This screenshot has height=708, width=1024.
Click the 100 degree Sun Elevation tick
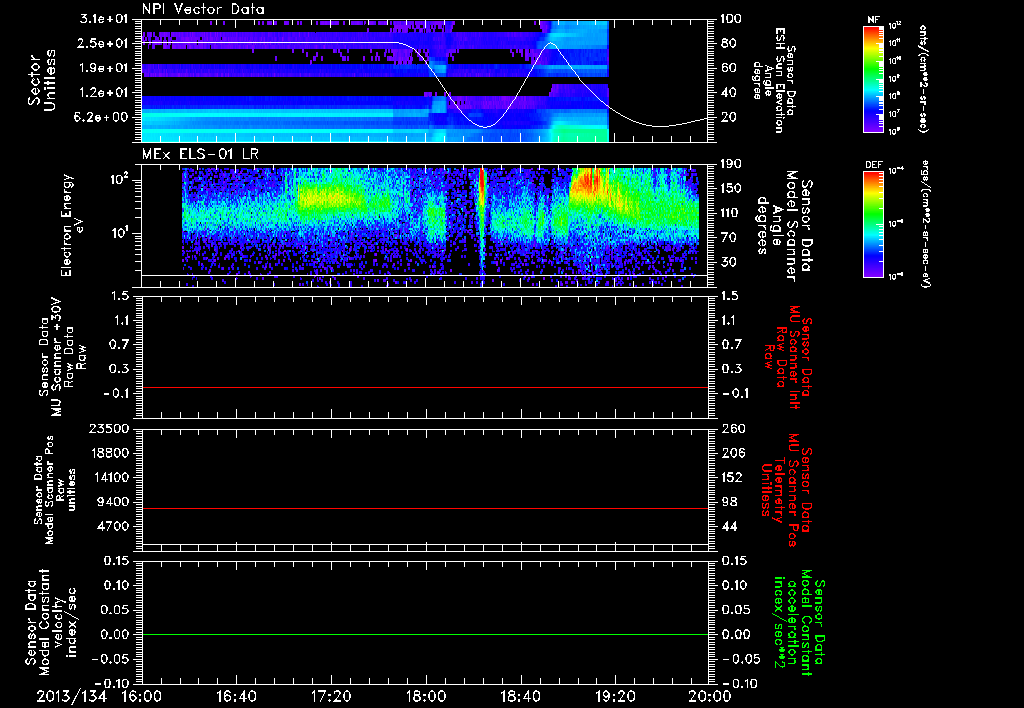pos(731,19)
